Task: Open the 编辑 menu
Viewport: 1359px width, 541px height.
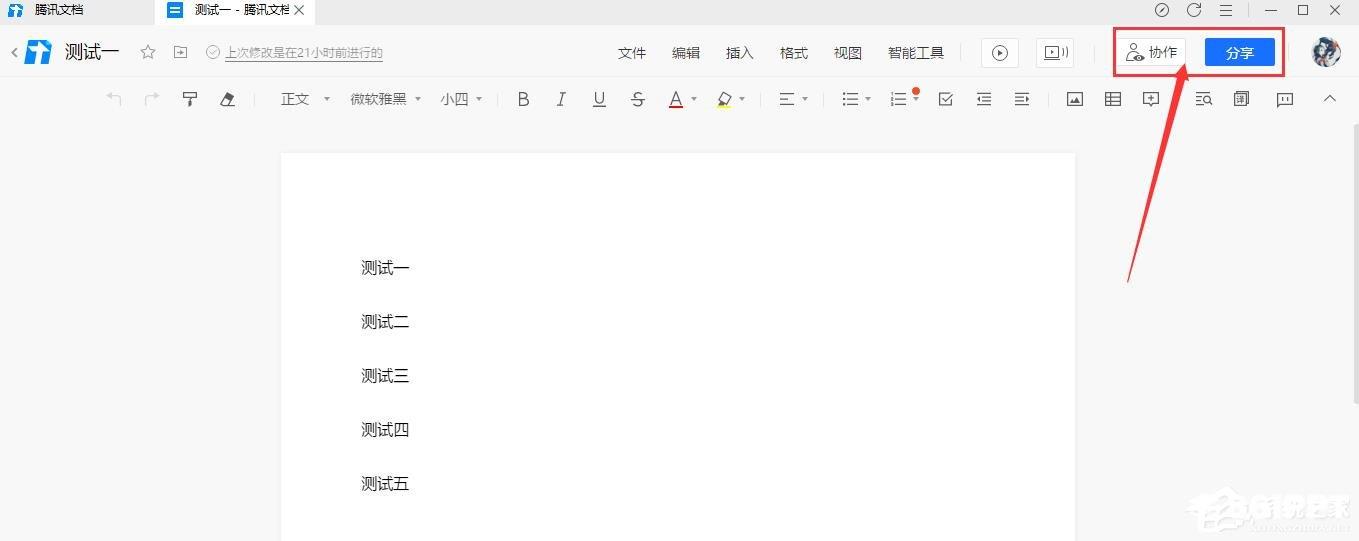Action: [686, 53]
